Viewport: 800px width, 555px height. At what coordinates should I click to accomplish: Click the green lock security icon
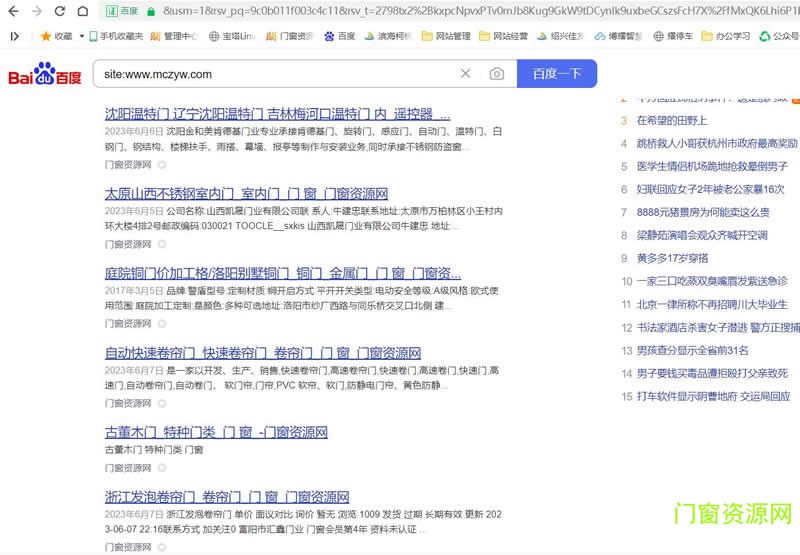(x=151, y=11)
